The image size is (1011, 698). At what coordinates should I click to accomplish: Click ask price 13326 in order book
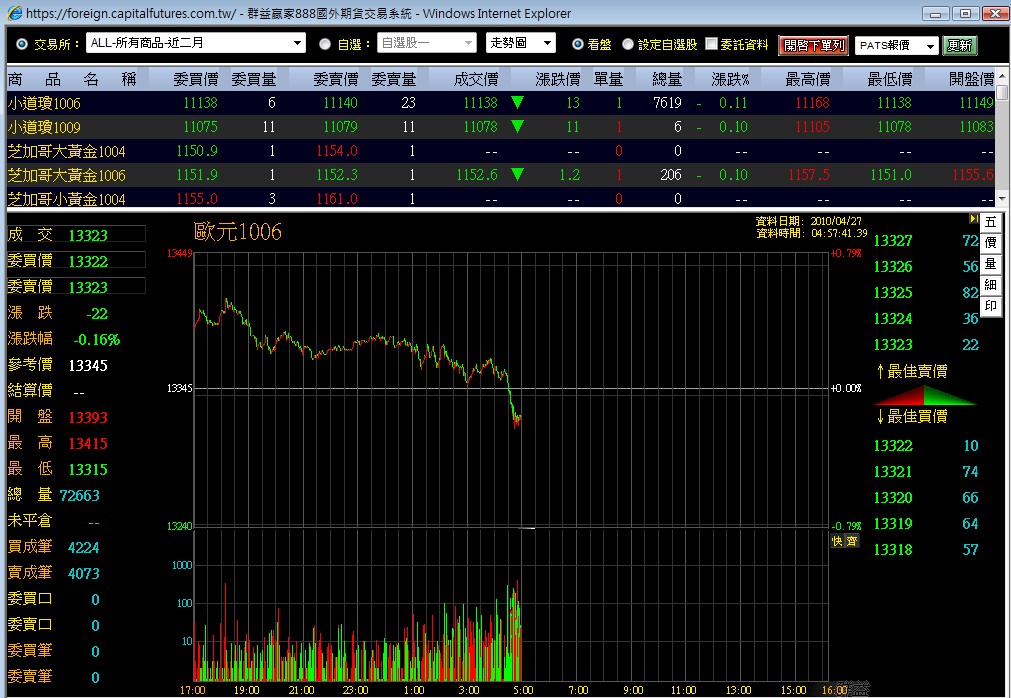click(893, 266)
